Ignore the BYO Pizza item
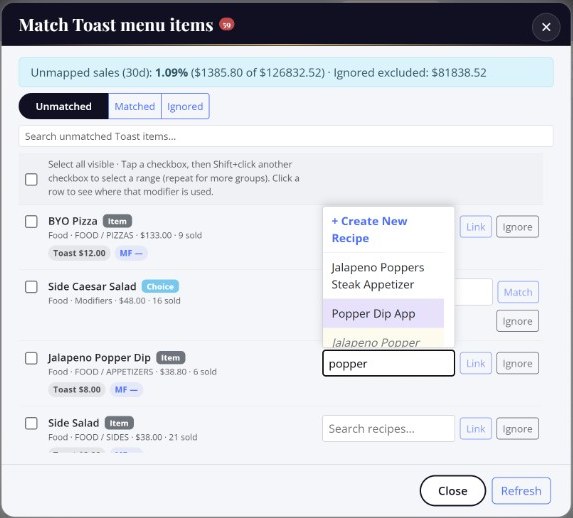 pyautogui.click(x=517, y=227)
